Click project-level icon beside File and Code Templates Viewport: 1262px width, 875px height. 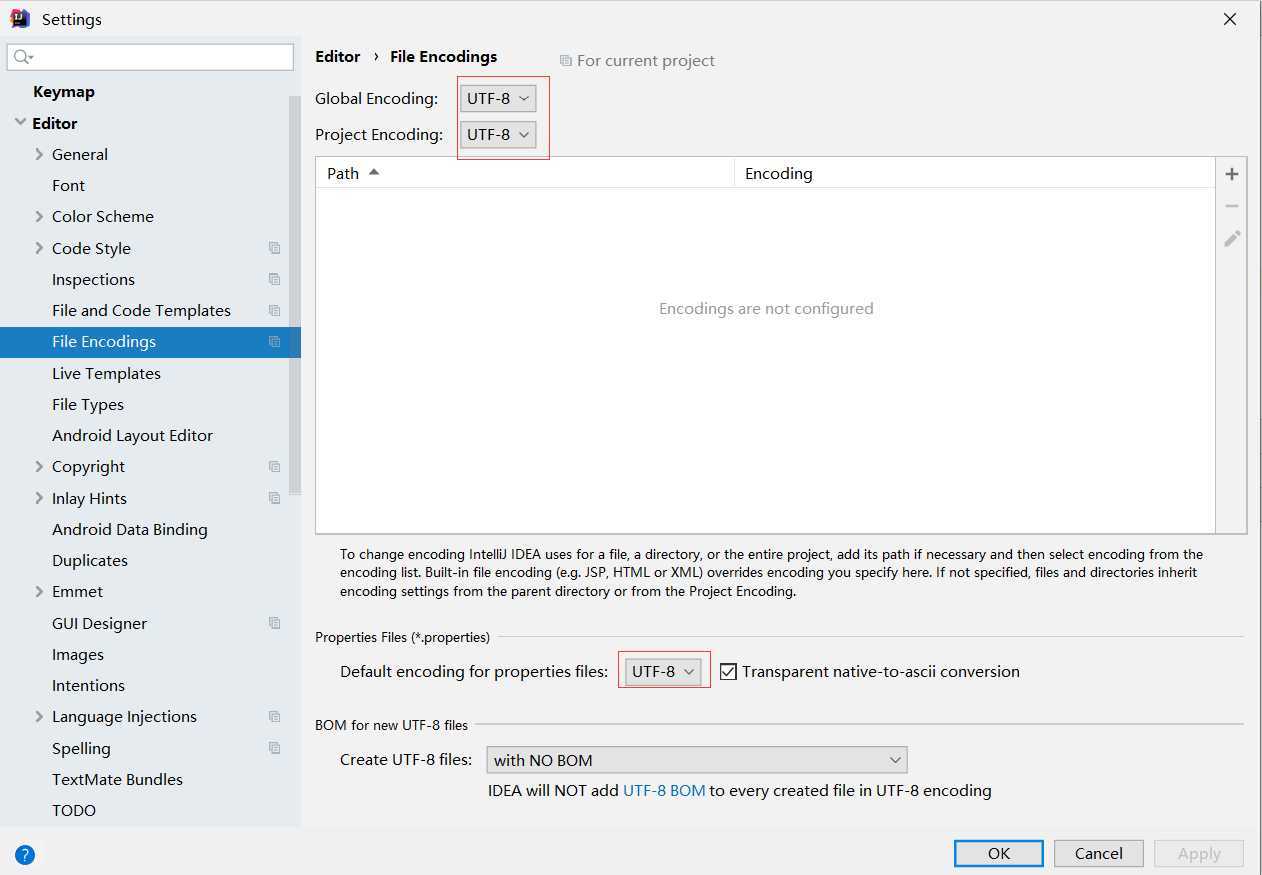coord(274,310)
